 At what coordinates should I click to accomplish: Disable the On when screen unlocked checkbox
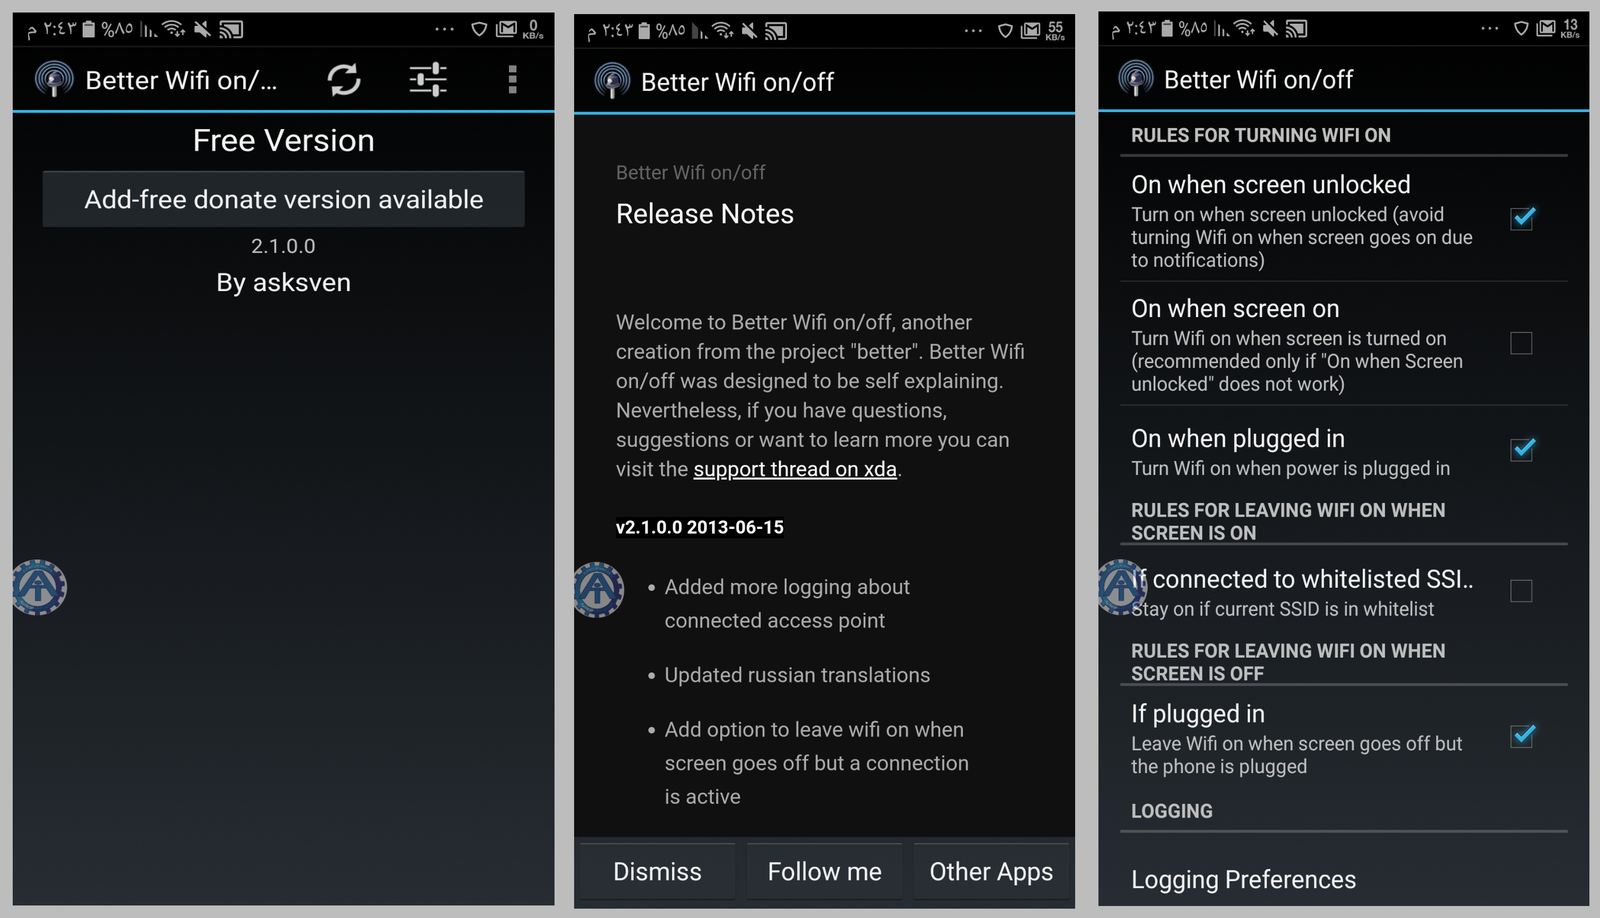click(x=1521, y=218)
